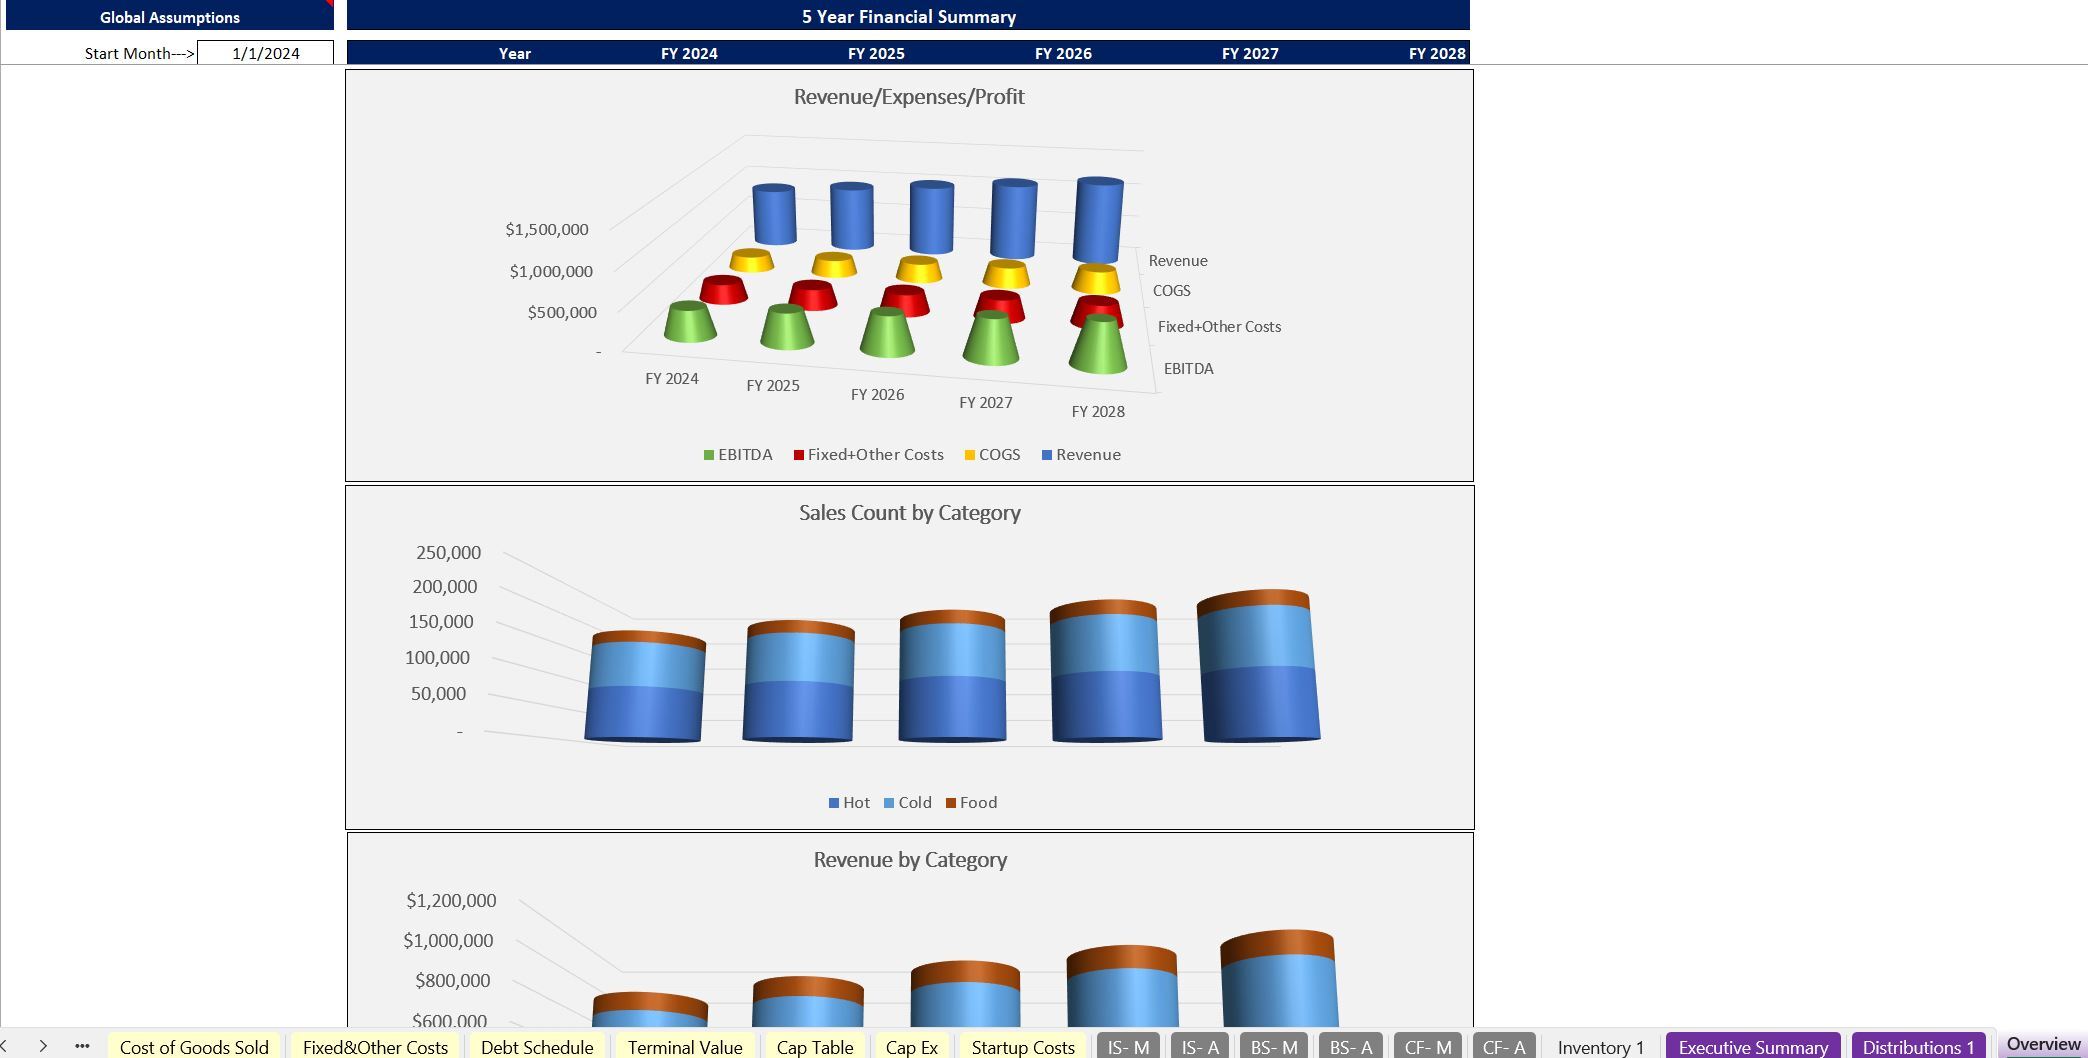Go to the Terminal Value tab
This screenshot has width=2088, height=1058.
tap(685, 1046)
